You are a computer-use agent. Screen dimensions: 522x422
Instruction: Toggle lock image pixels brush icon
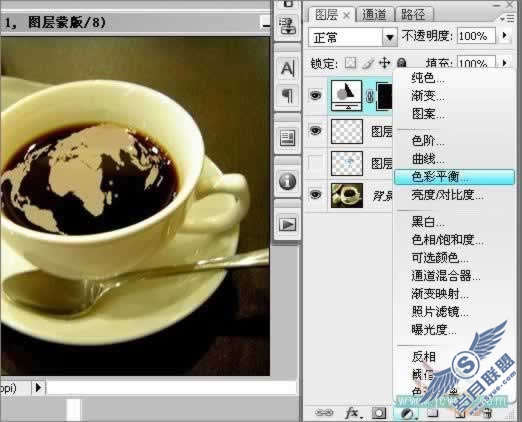tap(368, 63)
